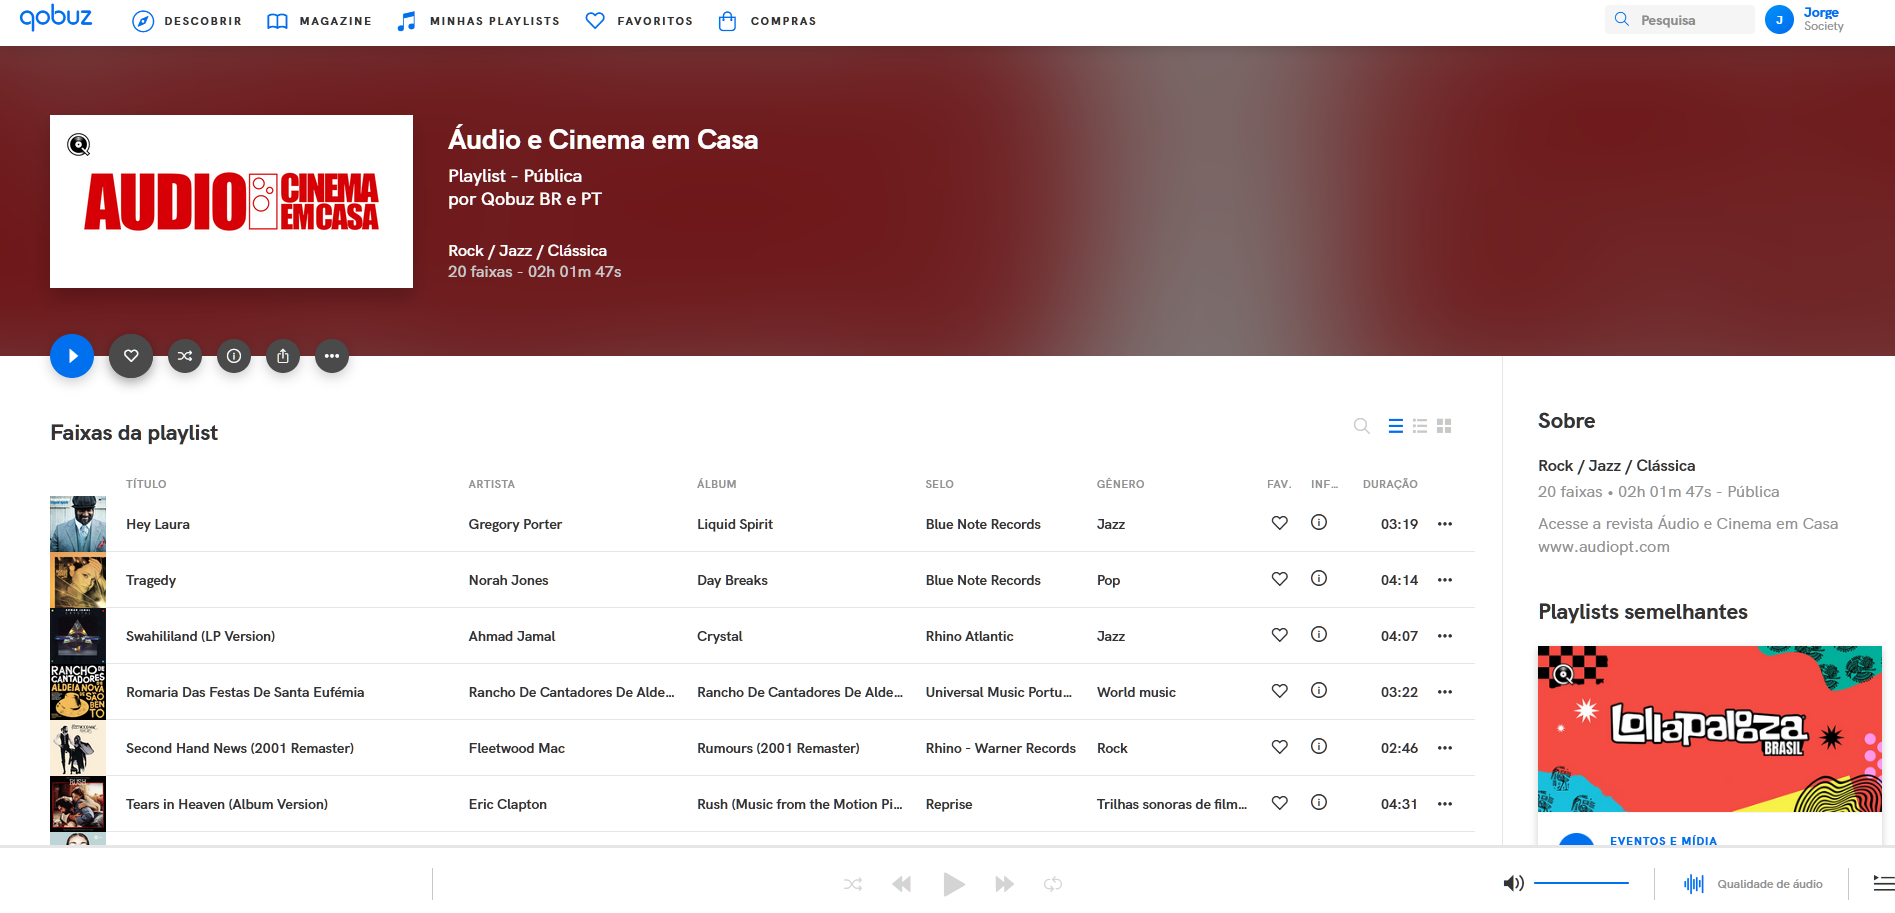
Task: Focus the Pesquisa search field
Action: [1680, 20]
